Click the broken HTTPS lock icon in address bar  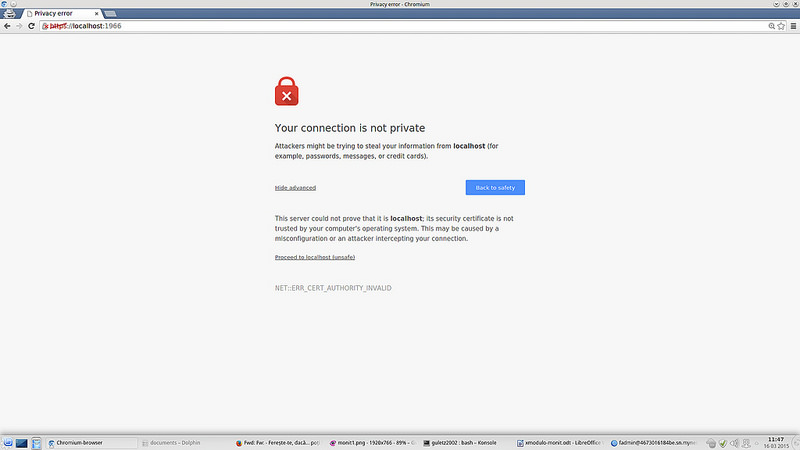46,25
